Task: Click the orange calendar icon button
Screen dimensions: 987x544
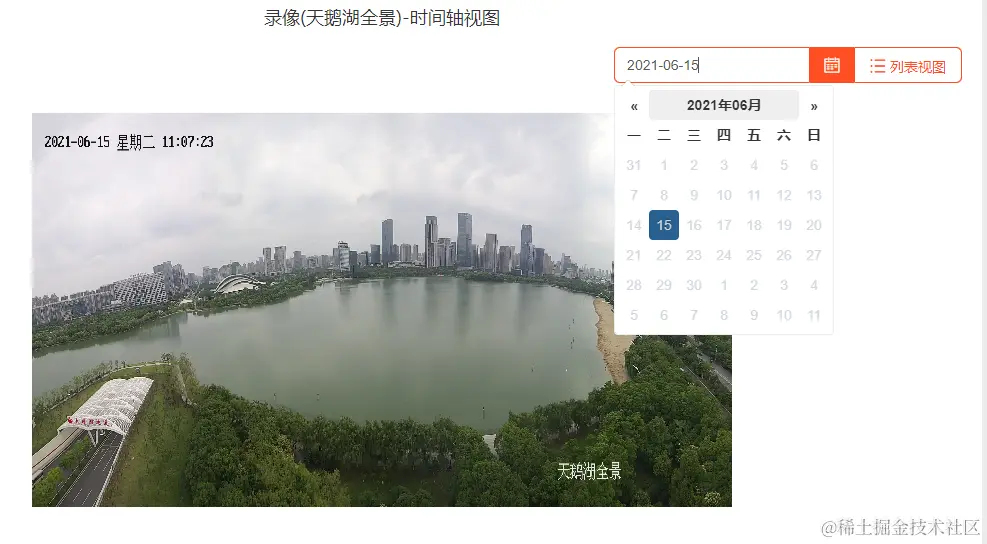Action: click(832, 65)
